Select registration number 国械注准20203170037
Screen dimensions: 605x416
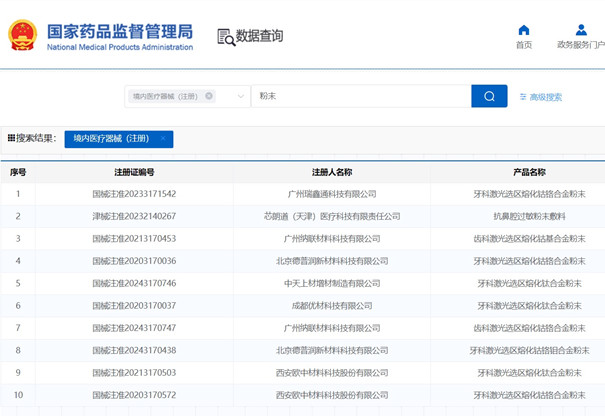click(x=134, y=306)
